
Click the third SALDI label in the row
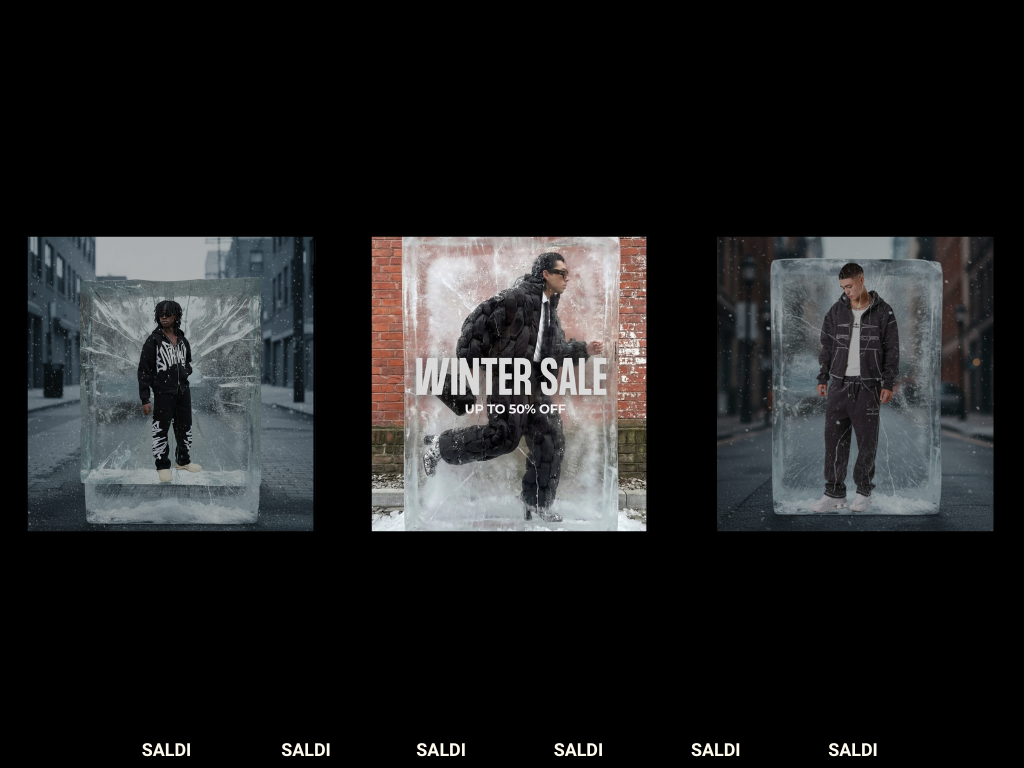click(441, 750)
